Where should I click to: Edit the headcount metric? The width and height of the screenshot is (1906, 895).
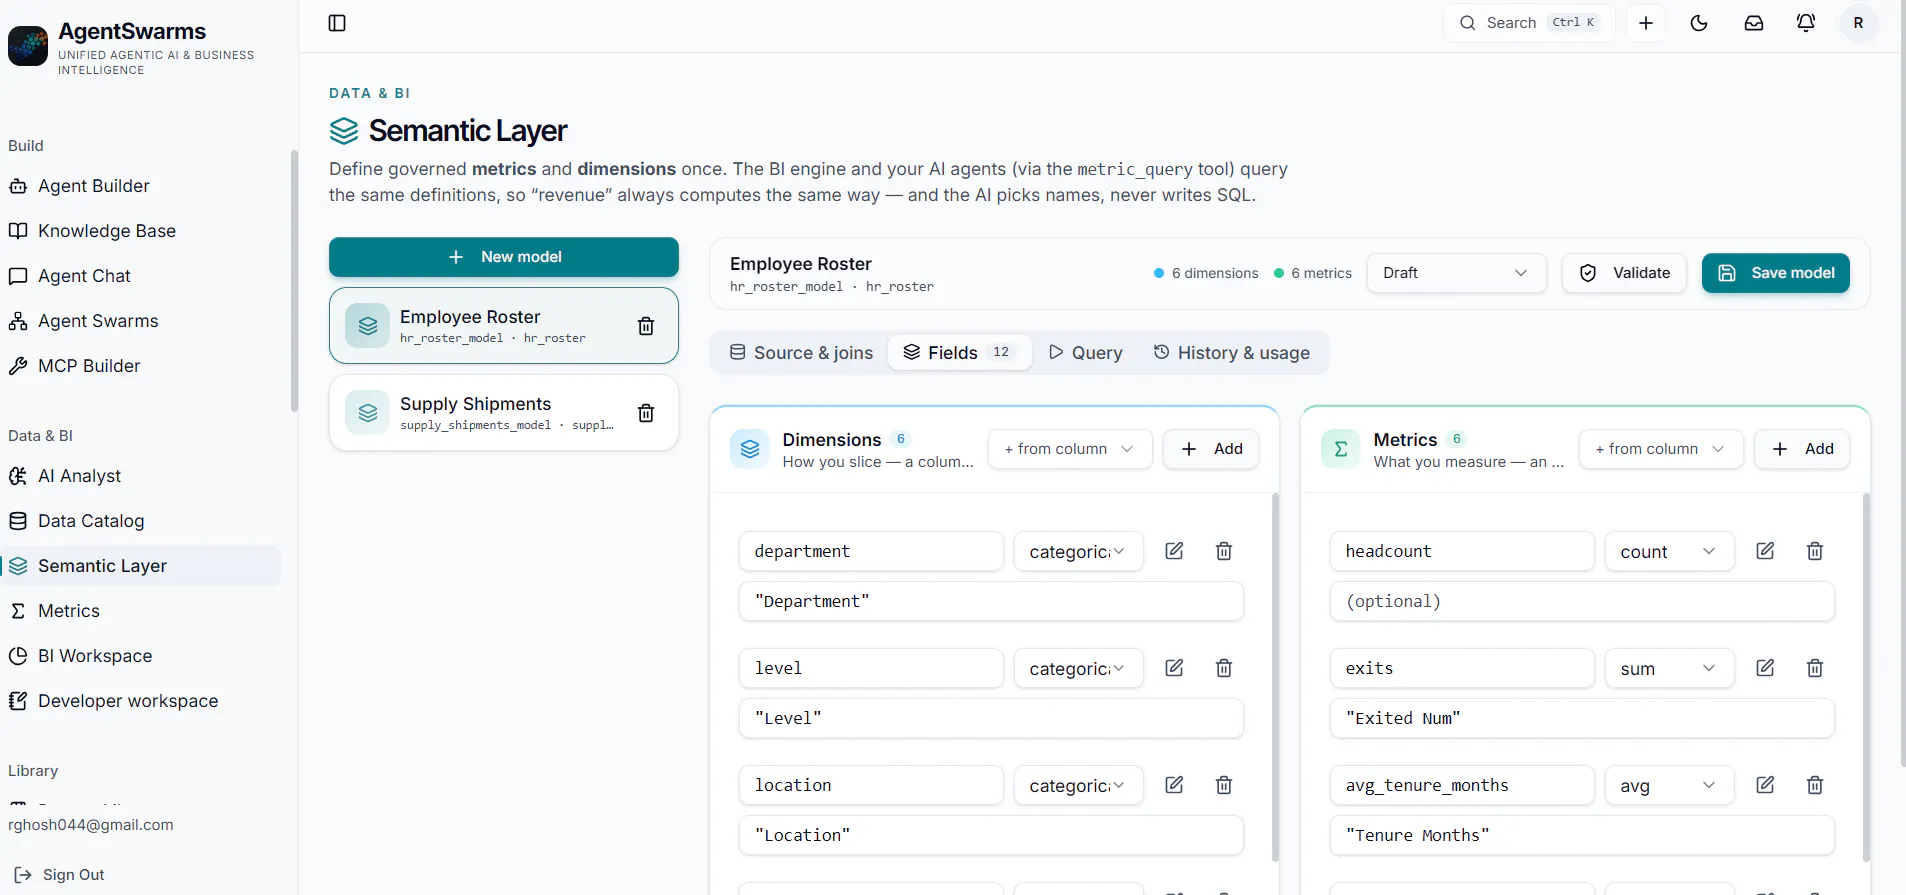(x=1765, y=551)
